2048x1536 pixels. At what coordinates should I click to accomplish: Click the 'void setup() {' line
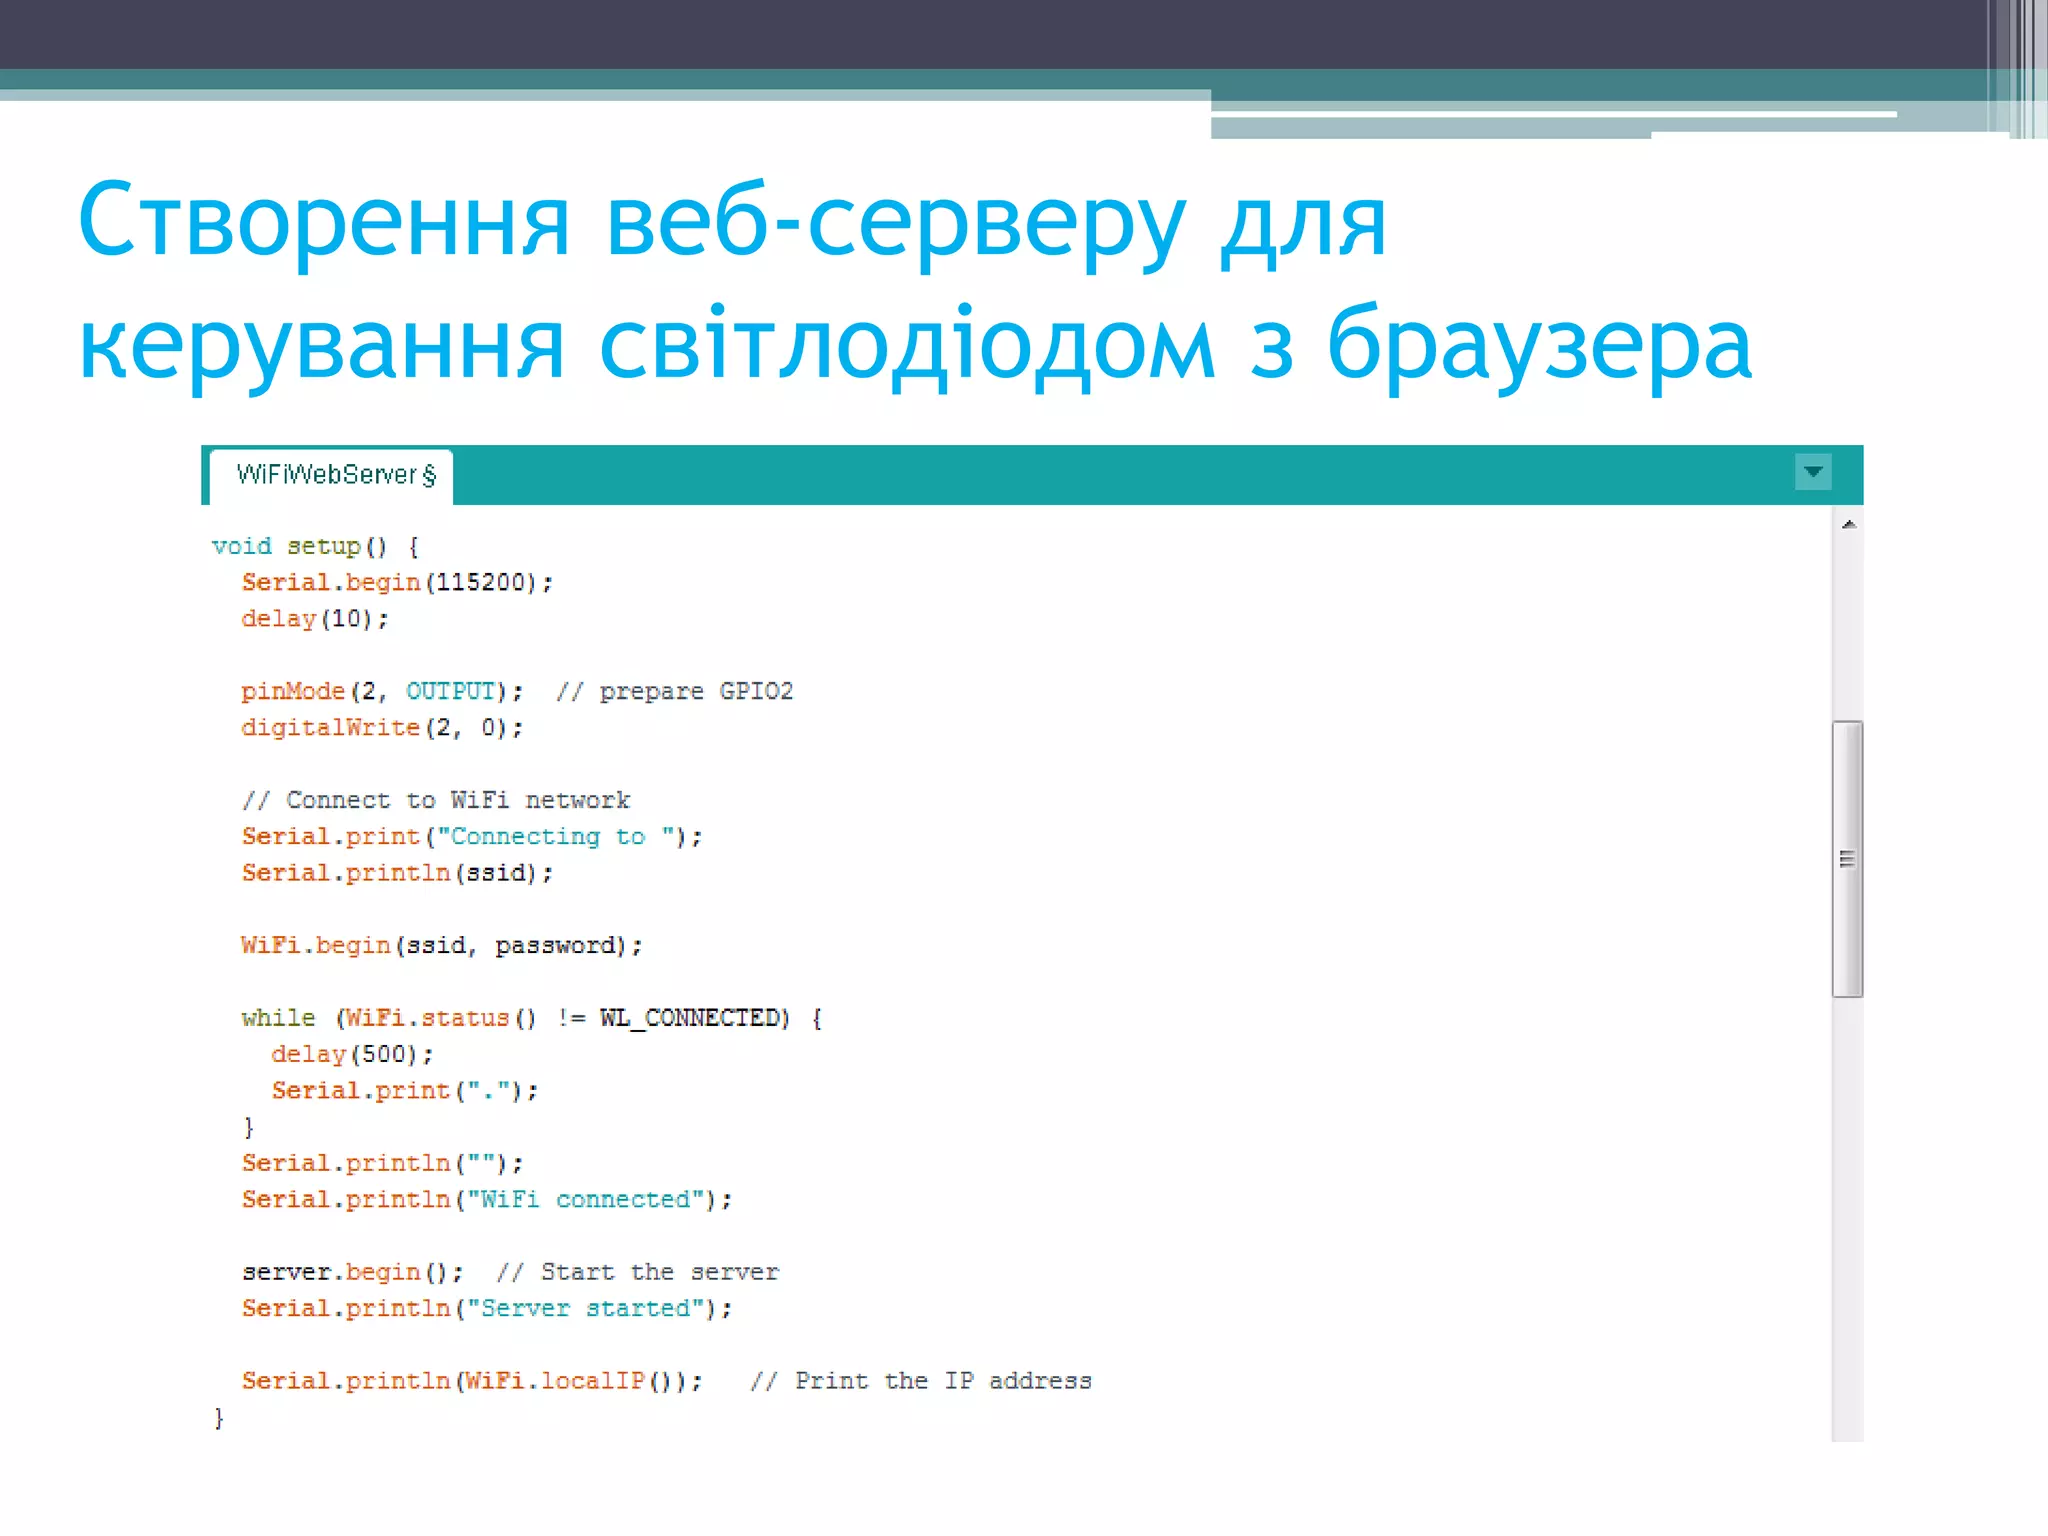click(x=315, y=547)
